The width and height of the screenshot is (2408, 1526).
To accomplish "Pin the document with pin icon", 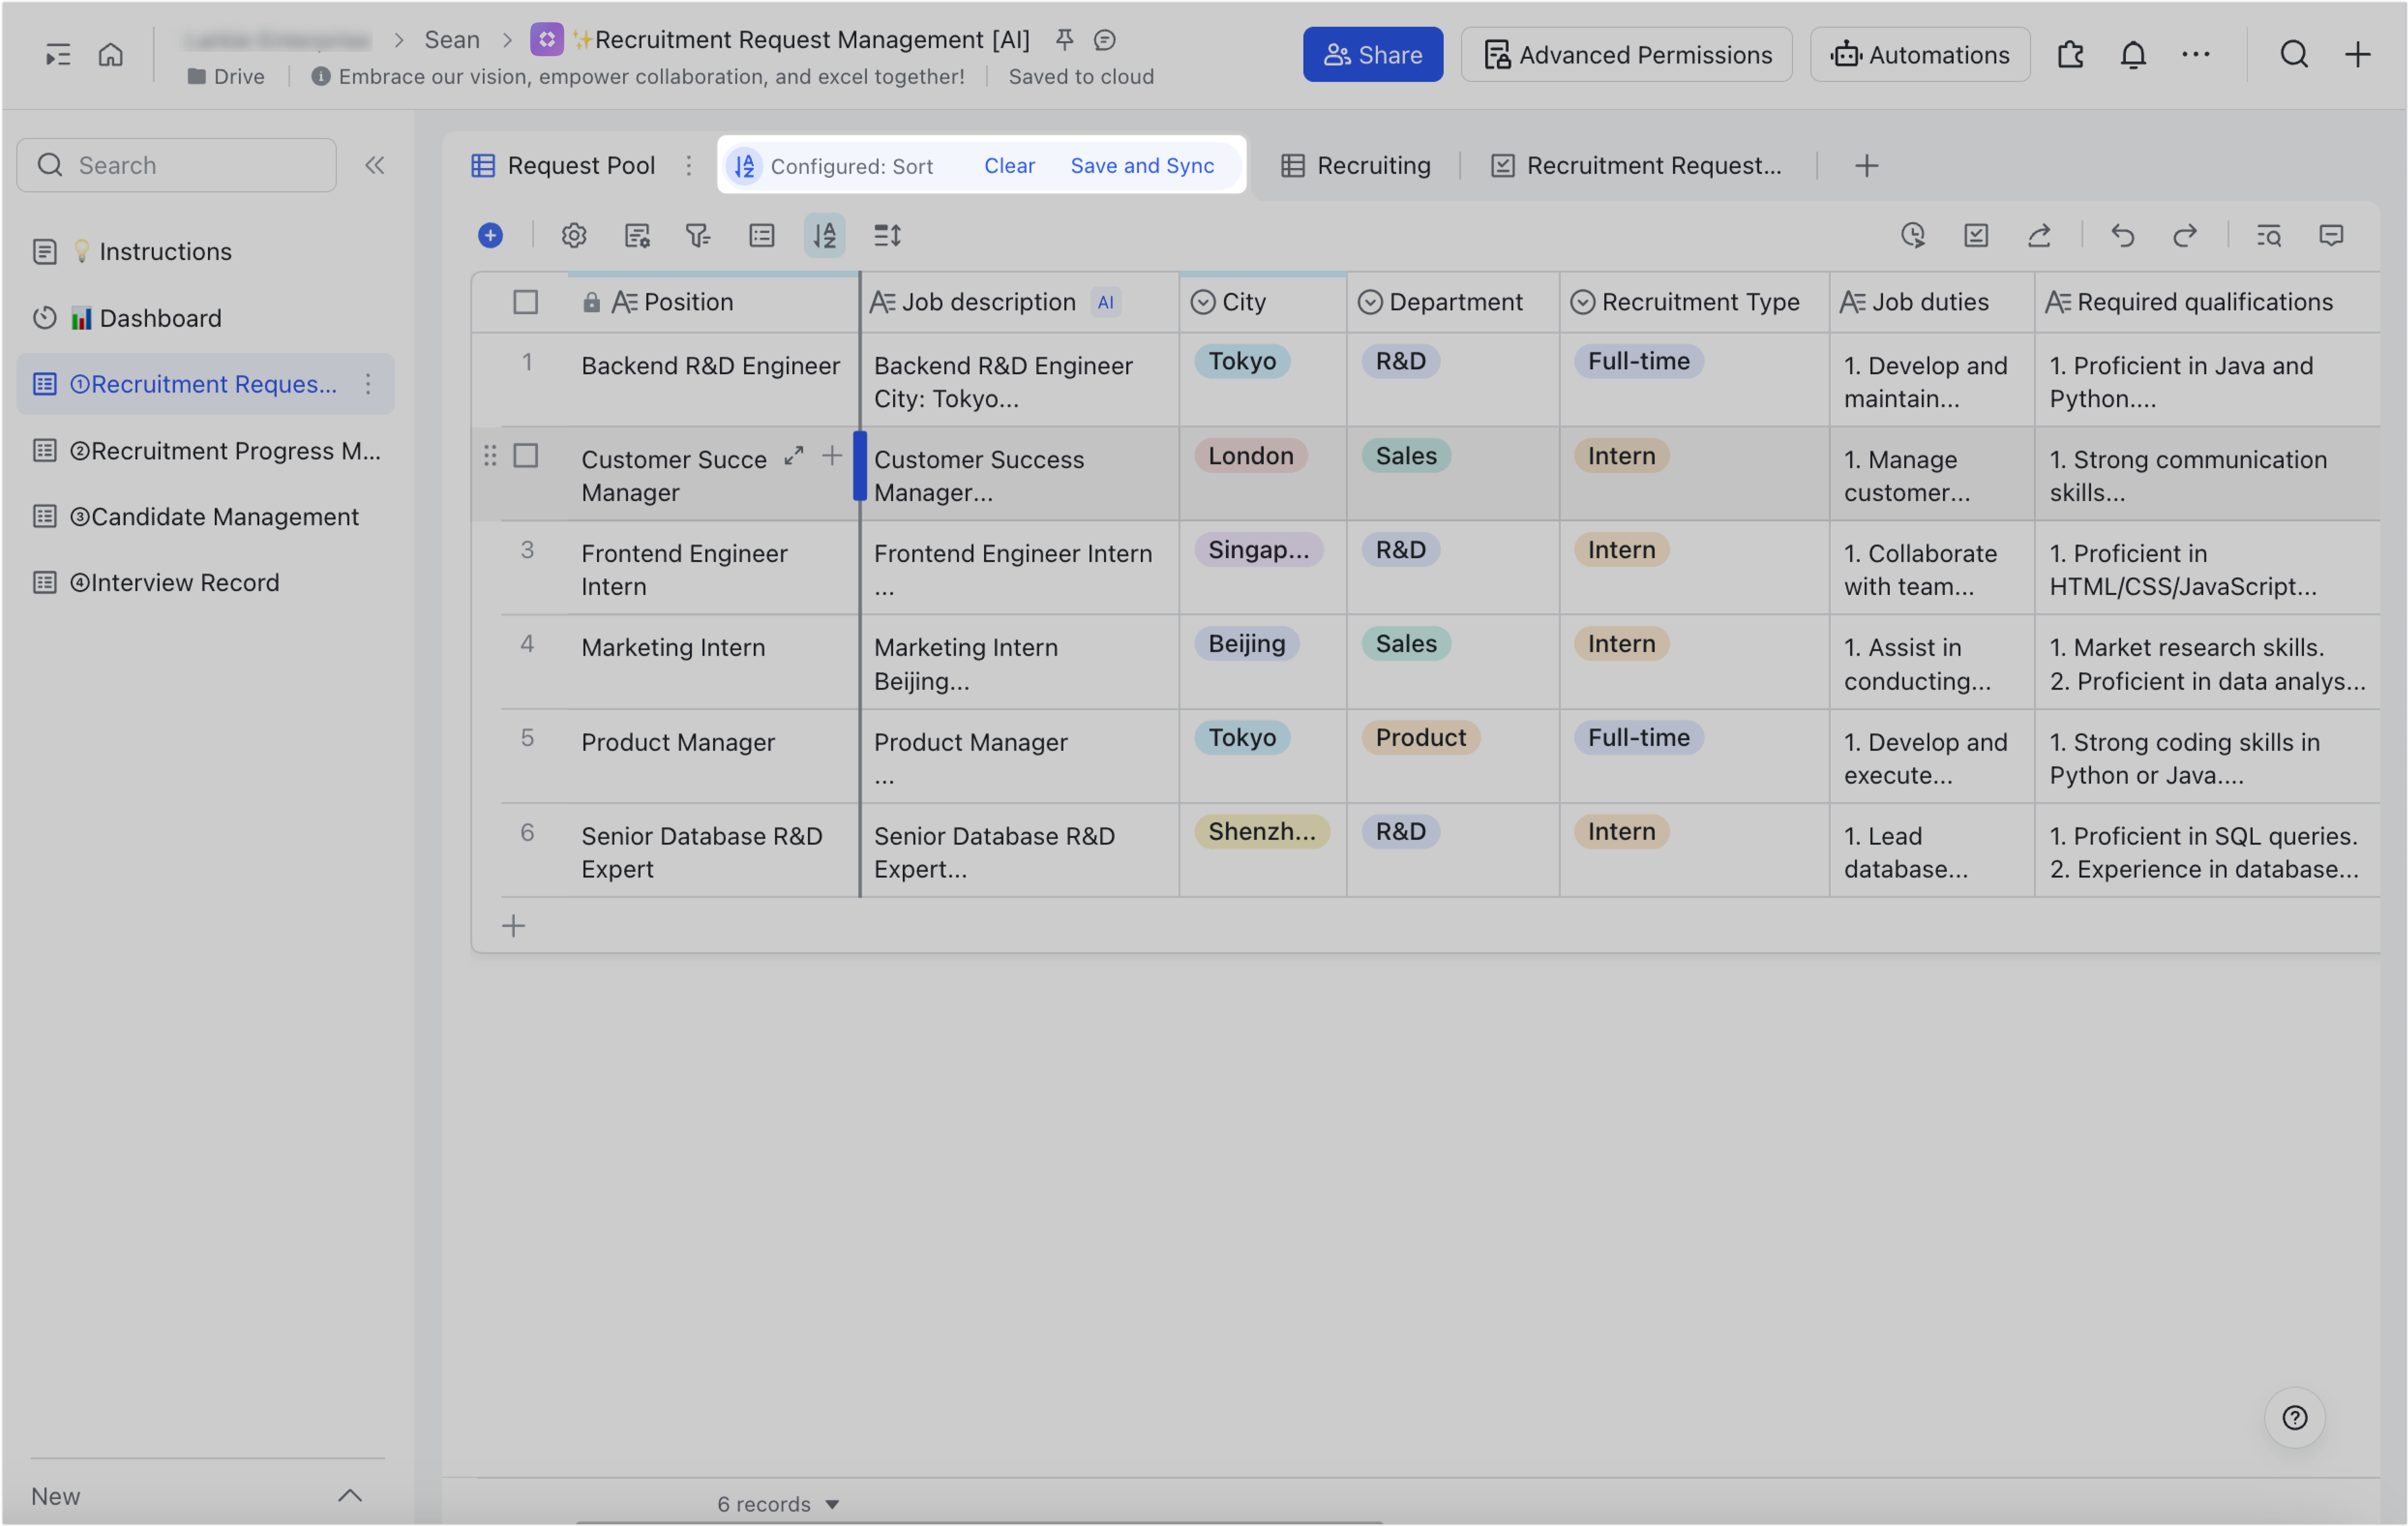I will pyautogui.click(x=1064, y=39).
